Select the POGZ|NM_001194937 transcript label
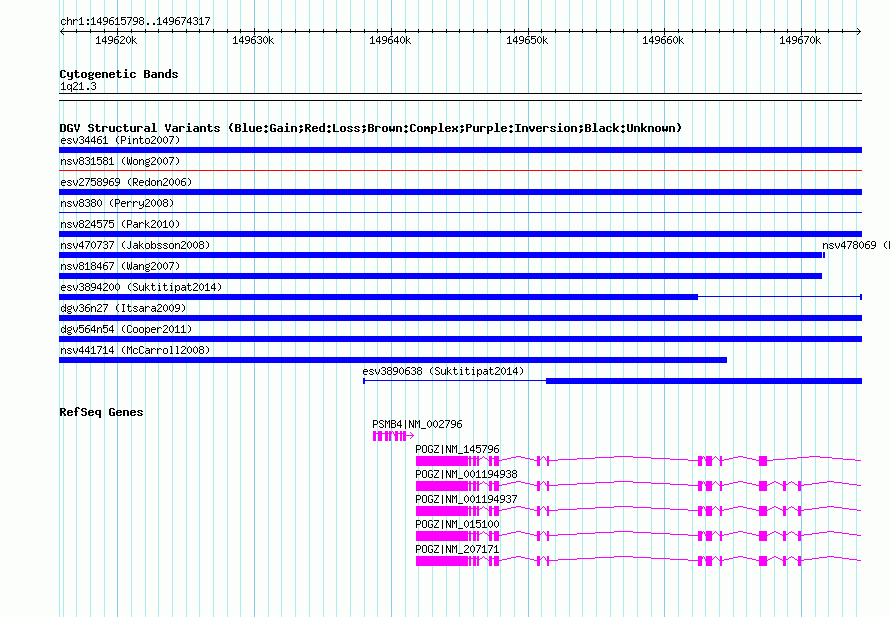Image resolution: width=890 pixels, height=617 pixels. tap(466, 499)
